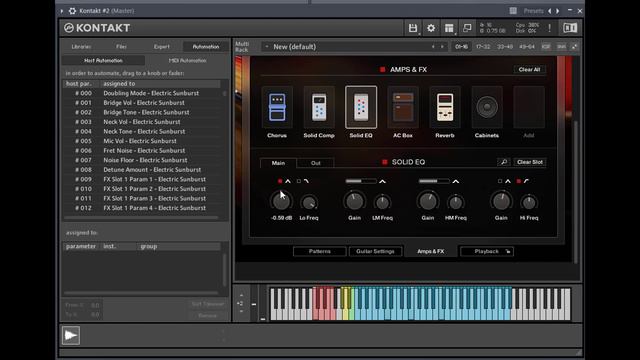
Task: Click the plugin settings gear in title bar
Action: pyautogui.click(x=72, y=11)
